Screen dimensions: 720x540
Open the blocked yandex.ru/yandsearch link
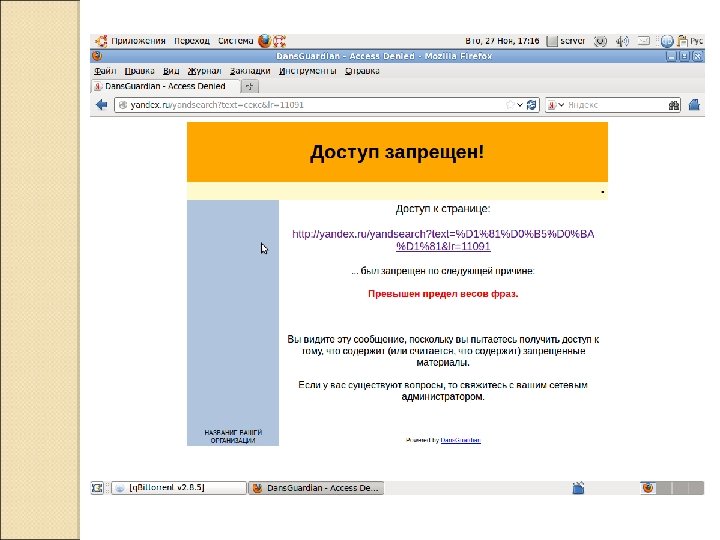(x=443, y=240)
